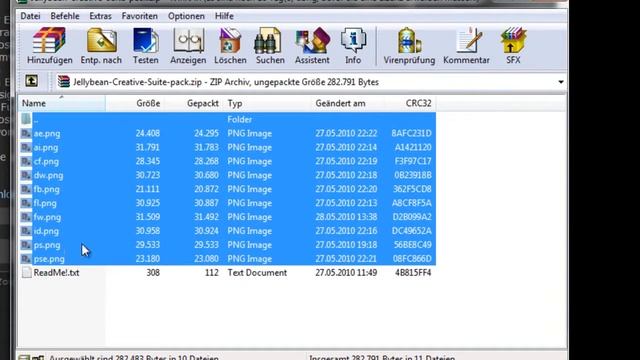The width and height of the screenshot is (640, 360).
Task: Open the Favoriten menu
Action: pos(140,16)
